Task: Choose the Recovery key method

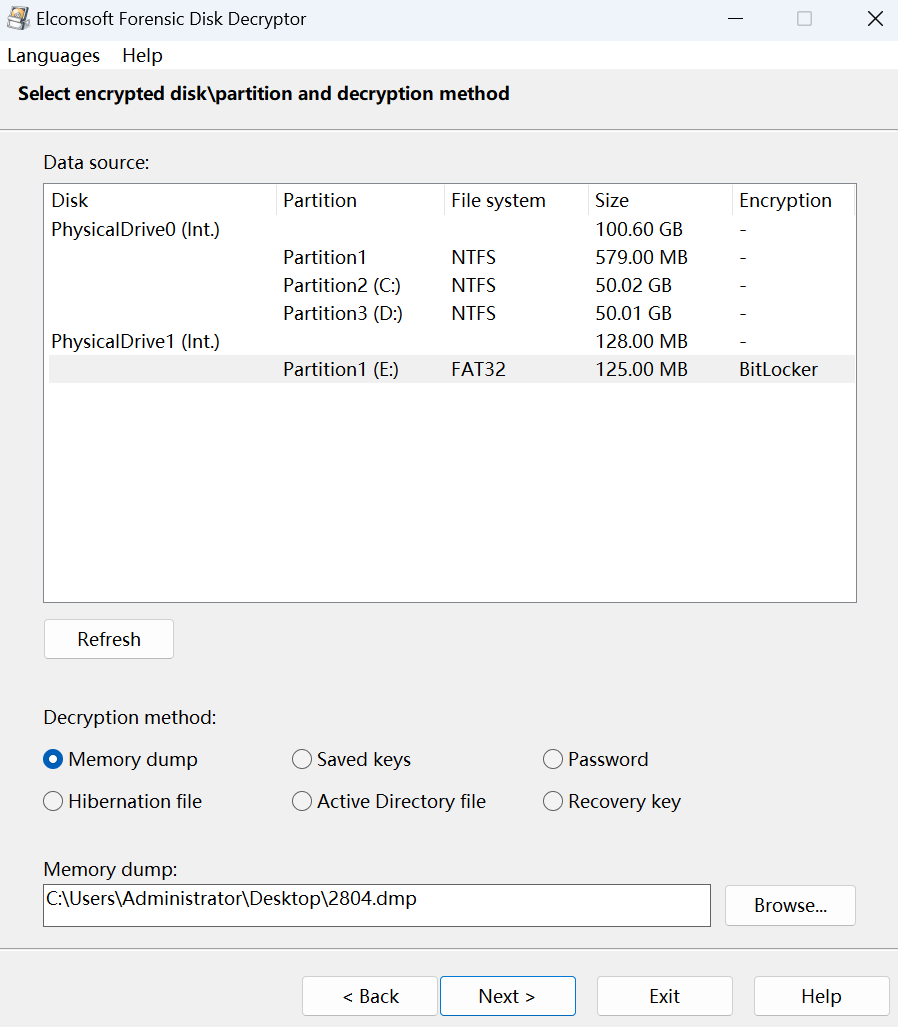Action: (x=553, y=802)
